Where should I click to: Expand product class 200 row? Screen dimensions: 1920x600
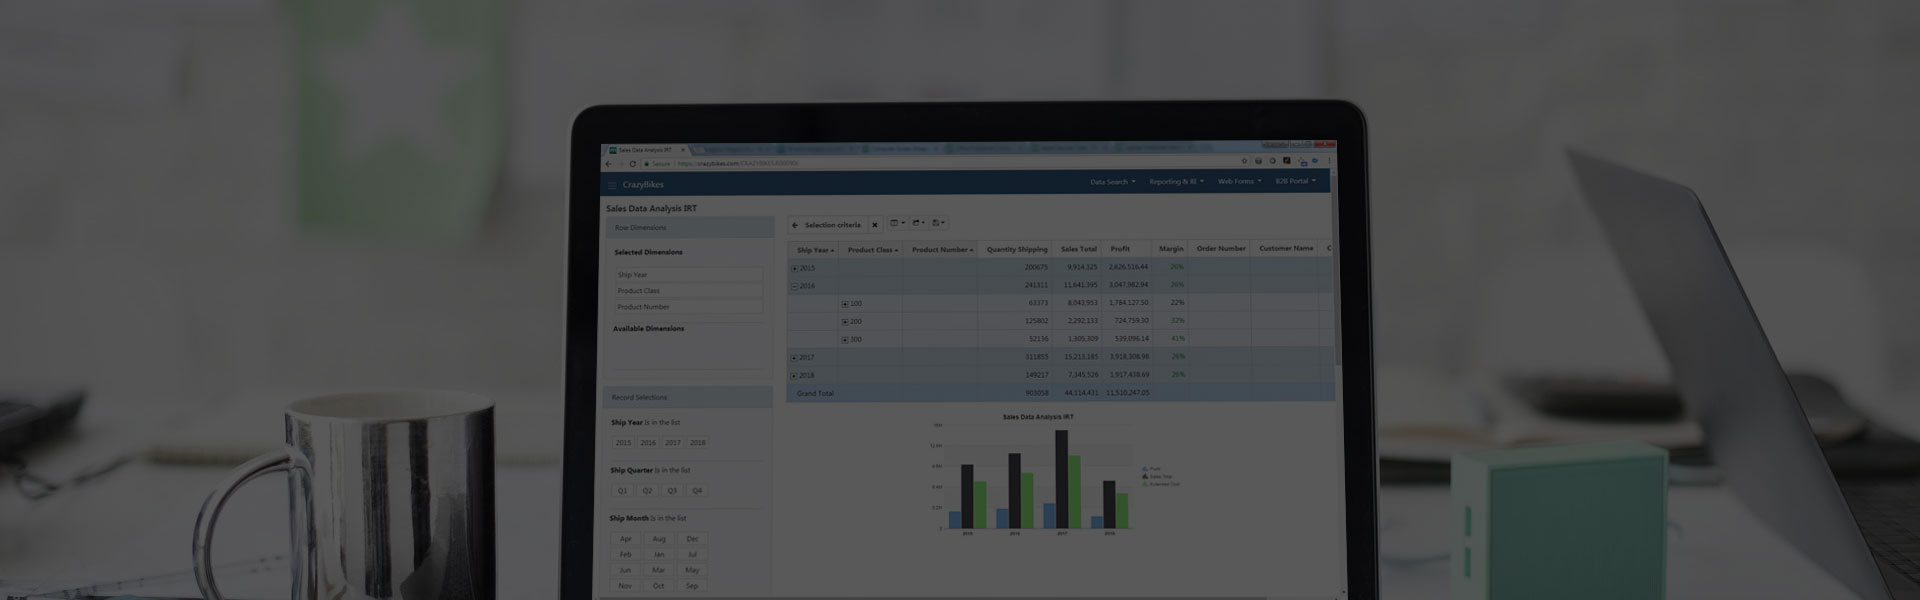tap(845, 322)
